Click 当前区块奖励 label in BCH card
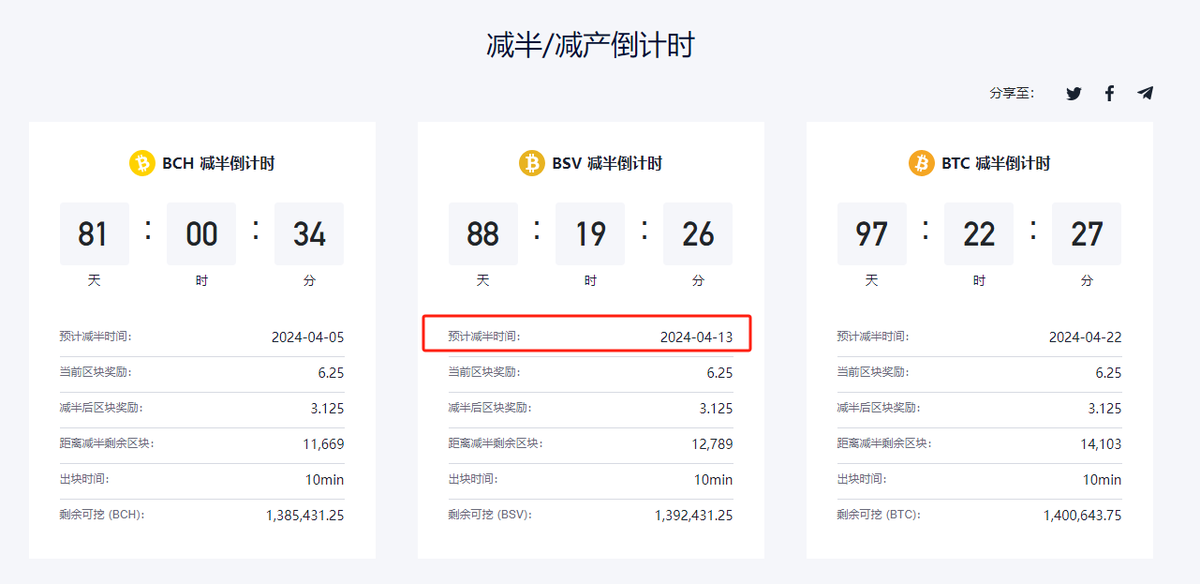This screenshot has width=1200, height=584. tap(95, 372)
